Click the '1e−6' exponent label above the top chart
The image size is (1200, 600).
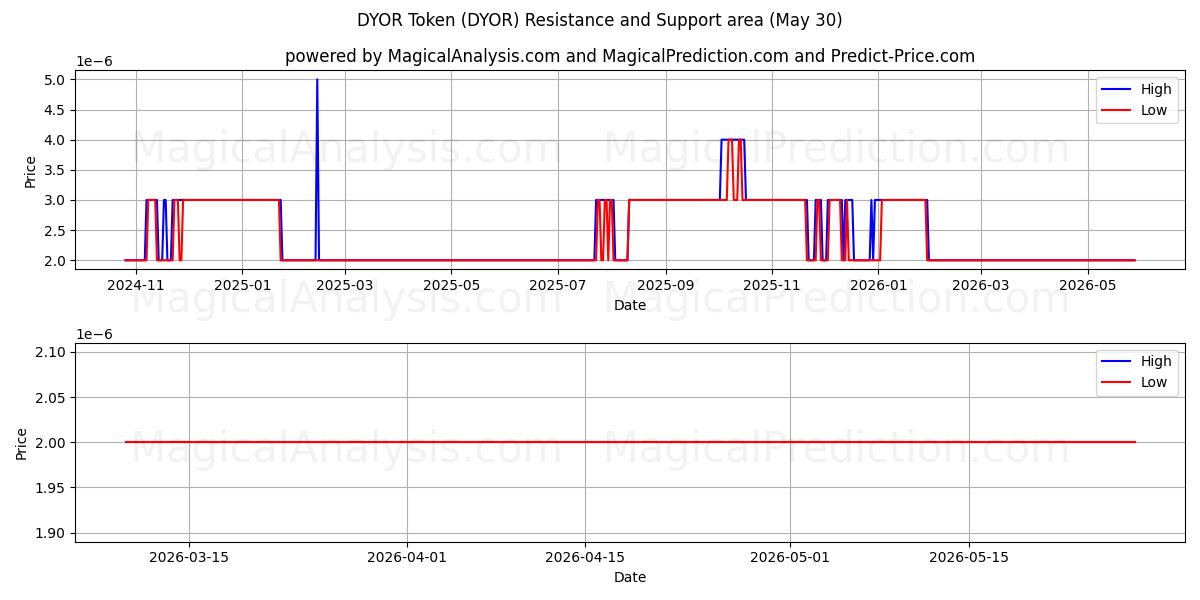coord(95,62)
